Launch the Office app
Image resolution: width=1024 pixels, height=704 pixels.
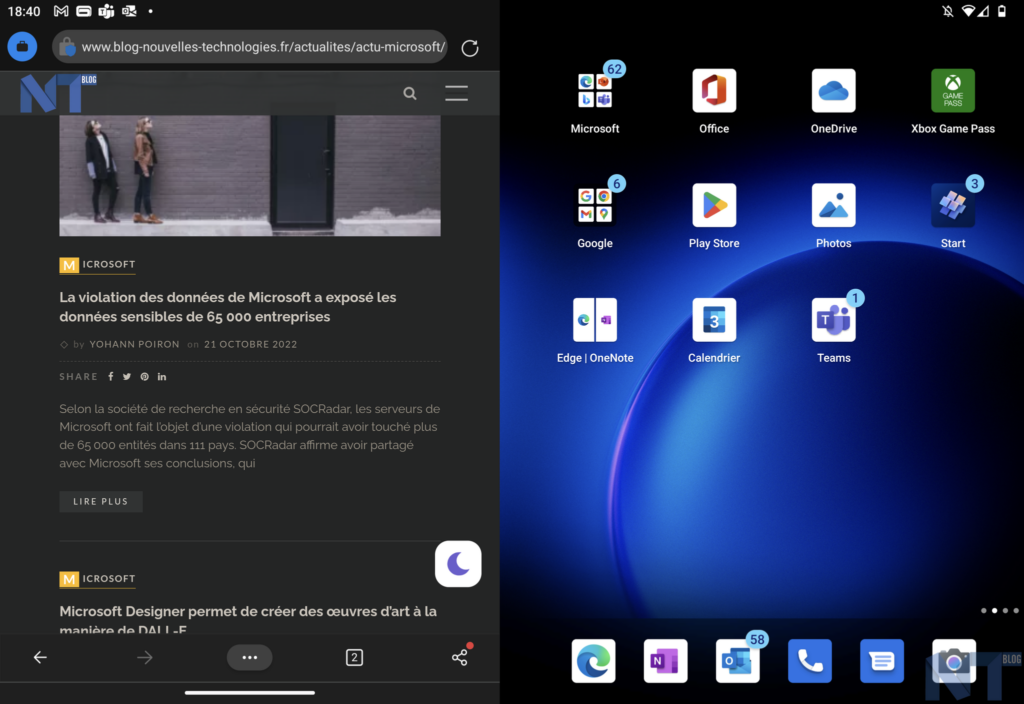(714, 91)
